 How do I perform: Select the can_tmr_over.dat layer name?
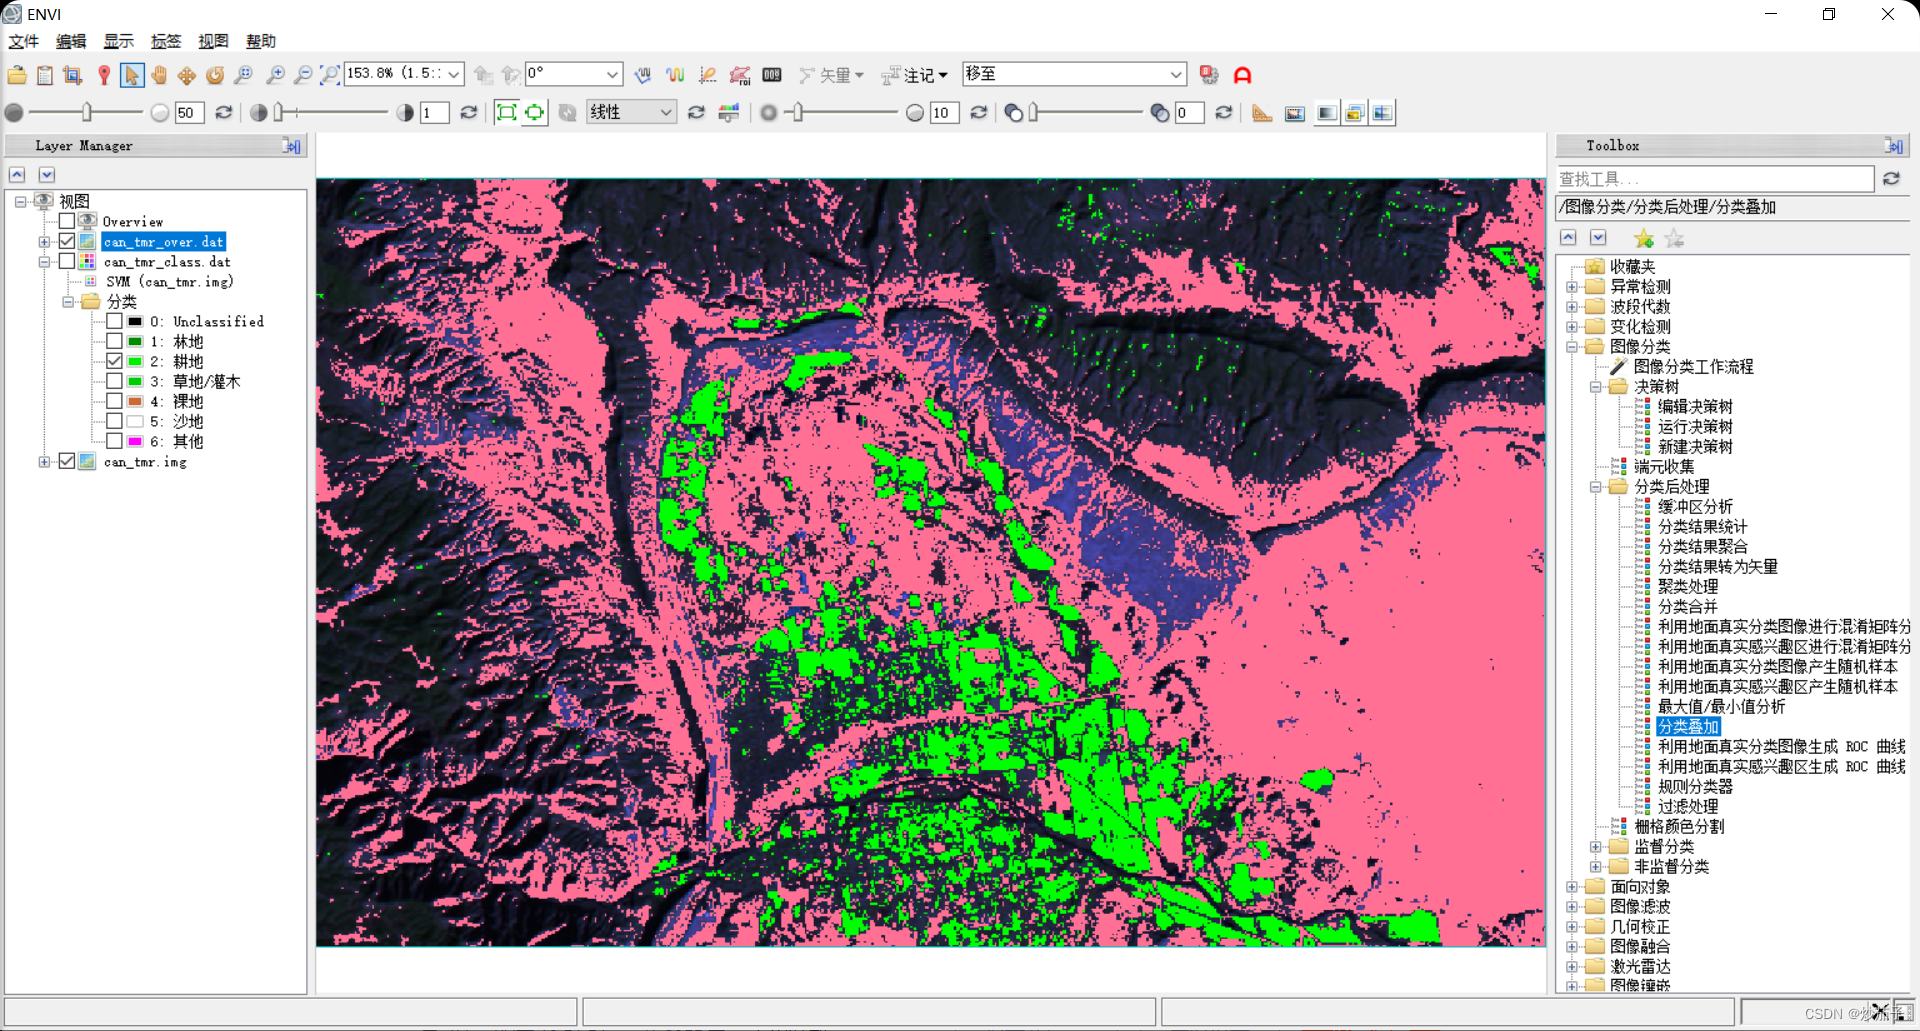coord(164,242)
